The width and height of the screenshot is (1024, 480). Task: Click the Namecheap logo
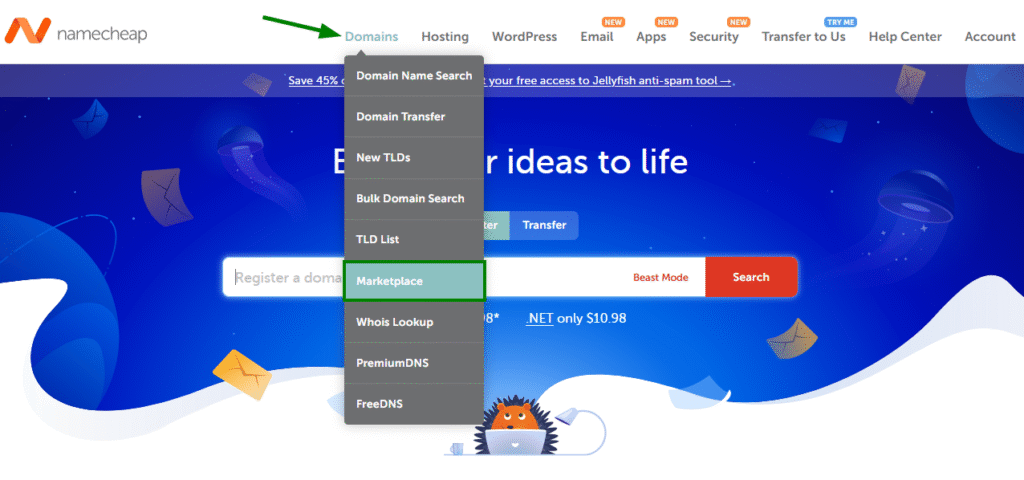tap(76, 34)
